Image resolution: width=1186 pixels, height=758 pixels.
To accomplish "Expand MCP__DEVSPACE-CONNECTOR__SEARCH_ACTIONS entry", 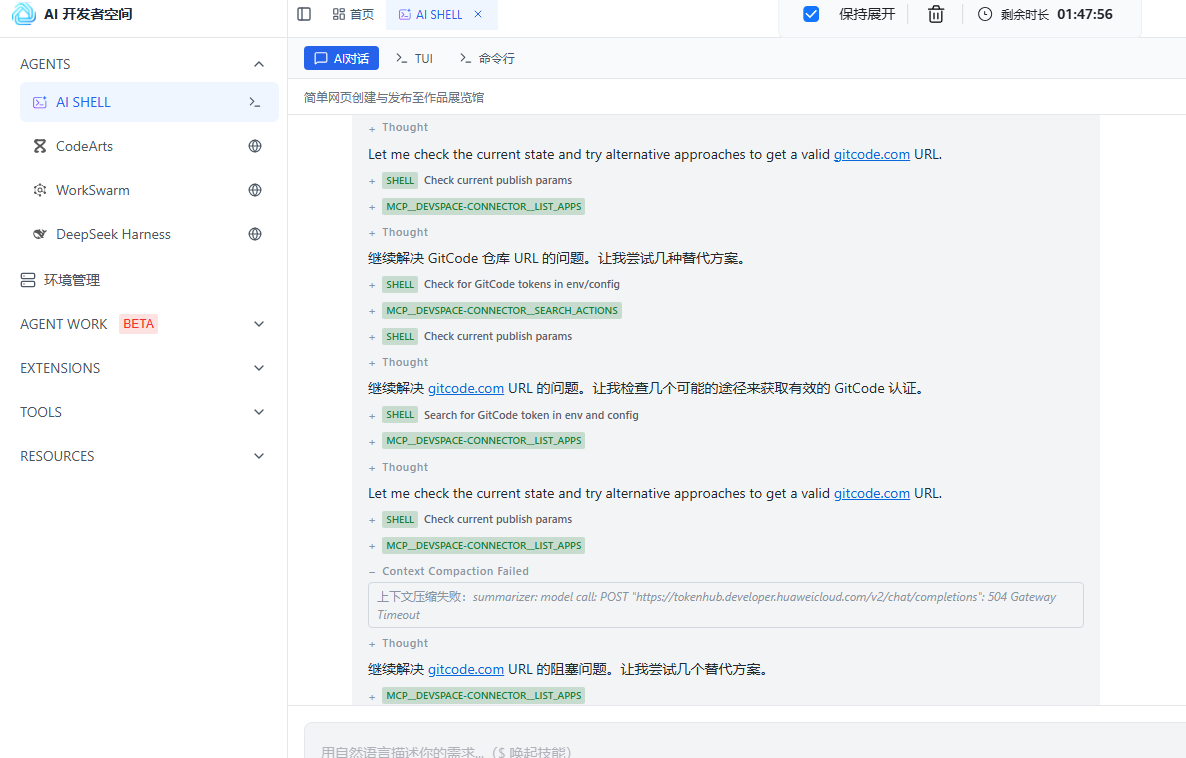I will point(371,311).
